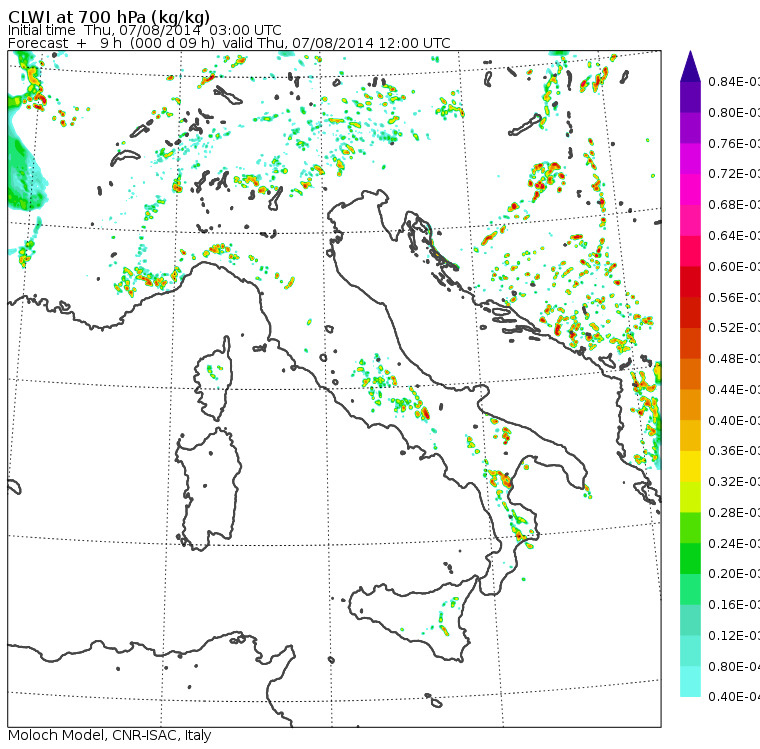Screen dimensions: 760x749
Task: Click the 0.40E-04 colorbar label
Action: point(734,697)
